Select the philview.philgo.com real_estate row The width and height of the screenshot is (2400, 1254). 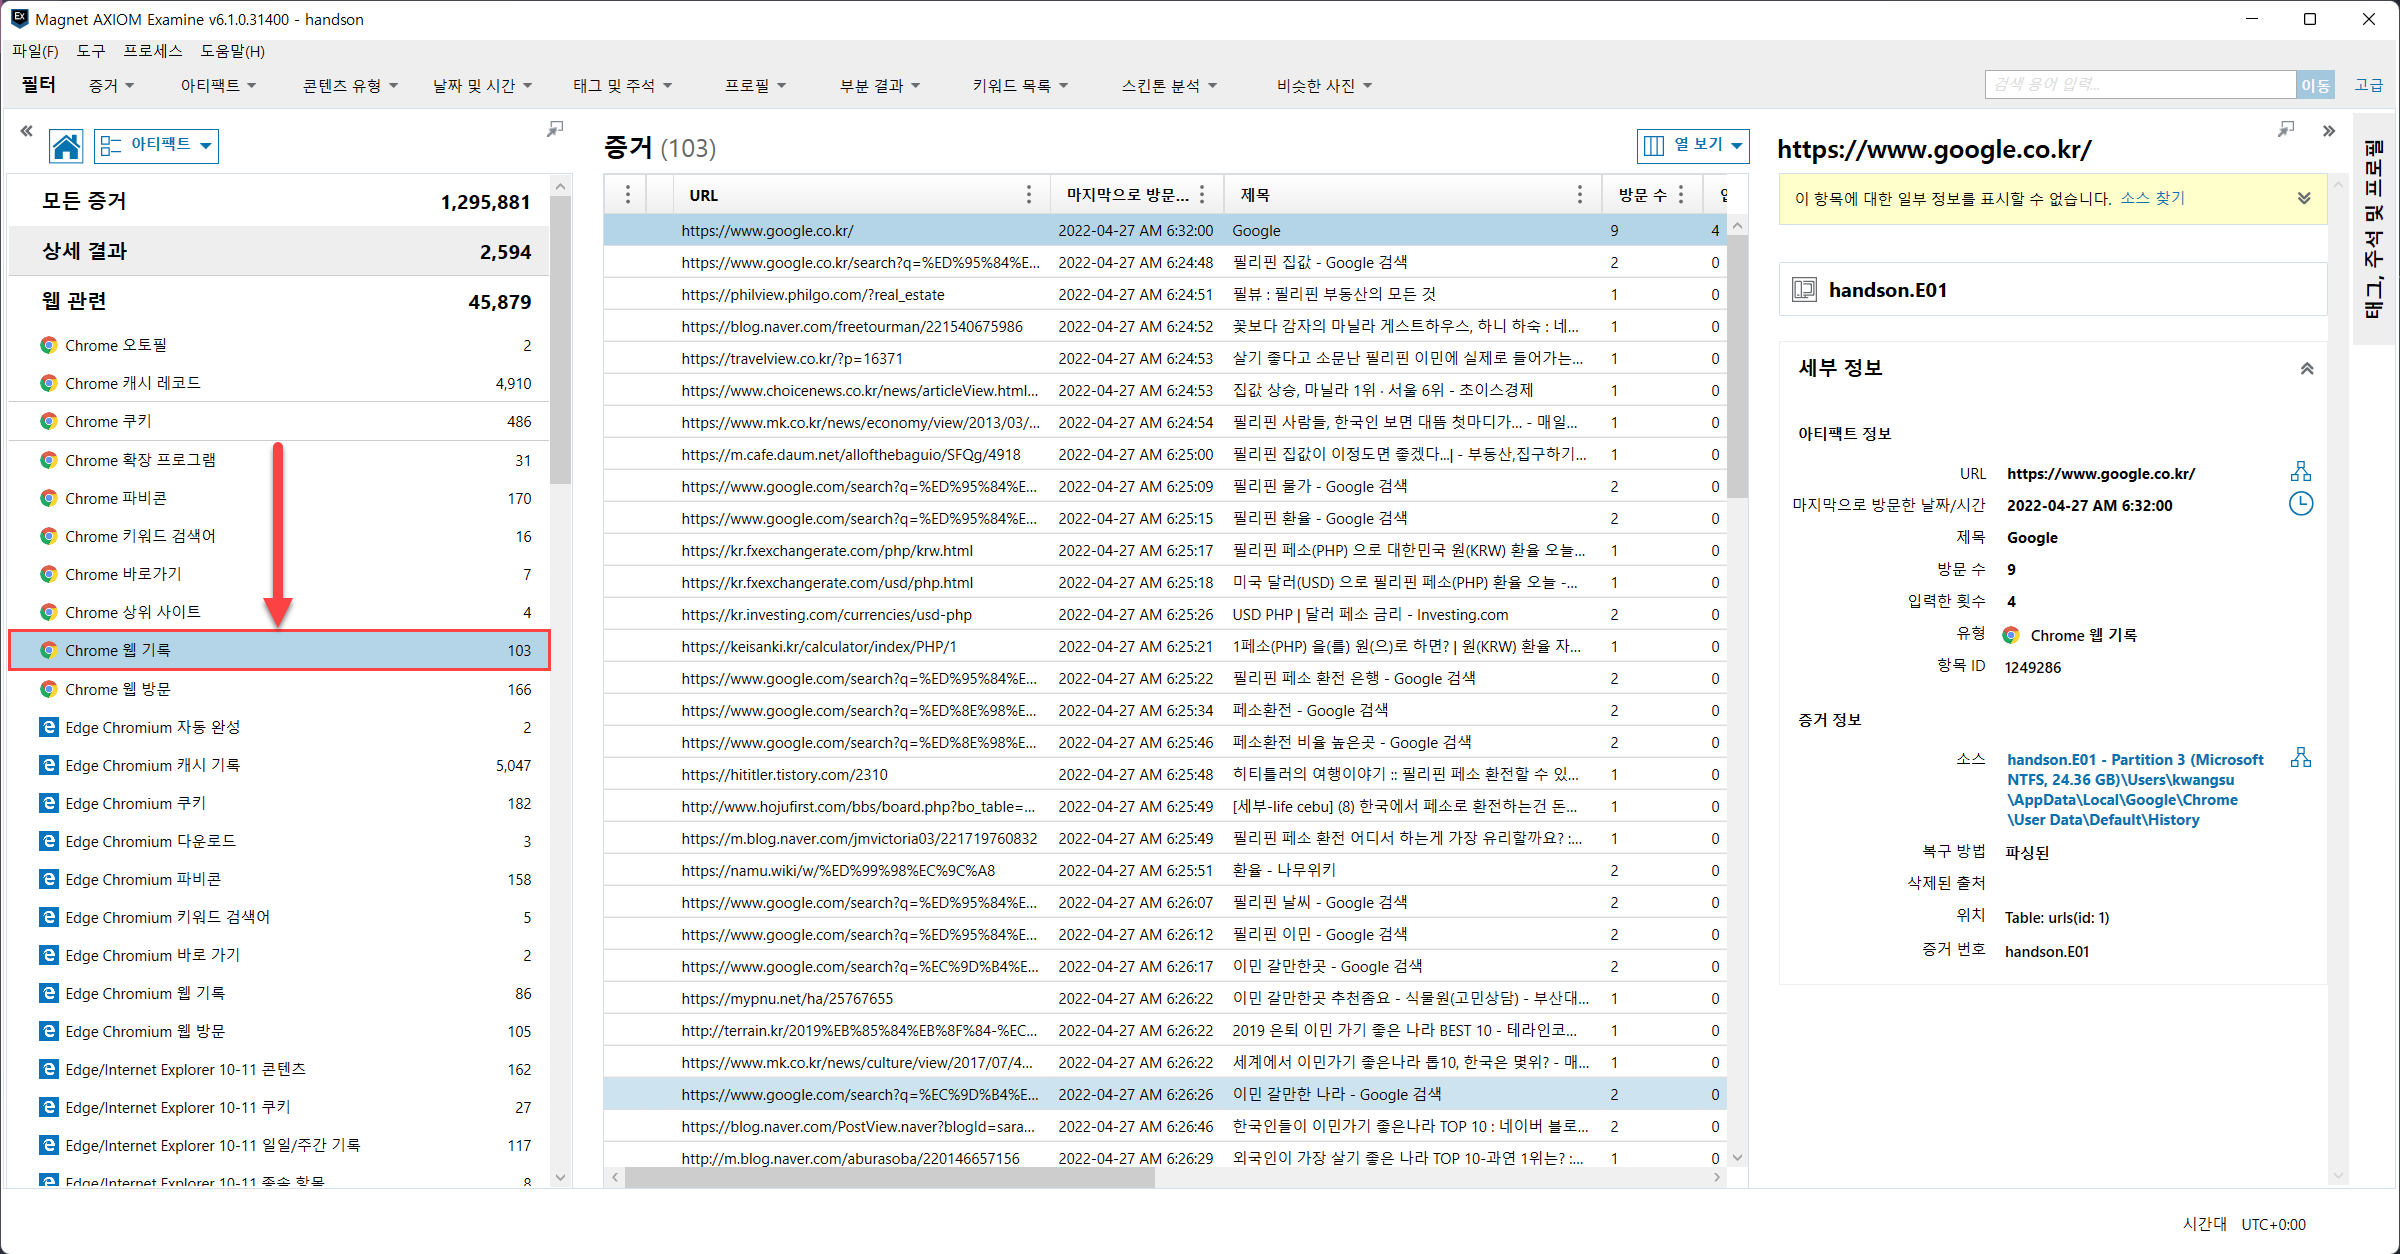pos(1165,294)
